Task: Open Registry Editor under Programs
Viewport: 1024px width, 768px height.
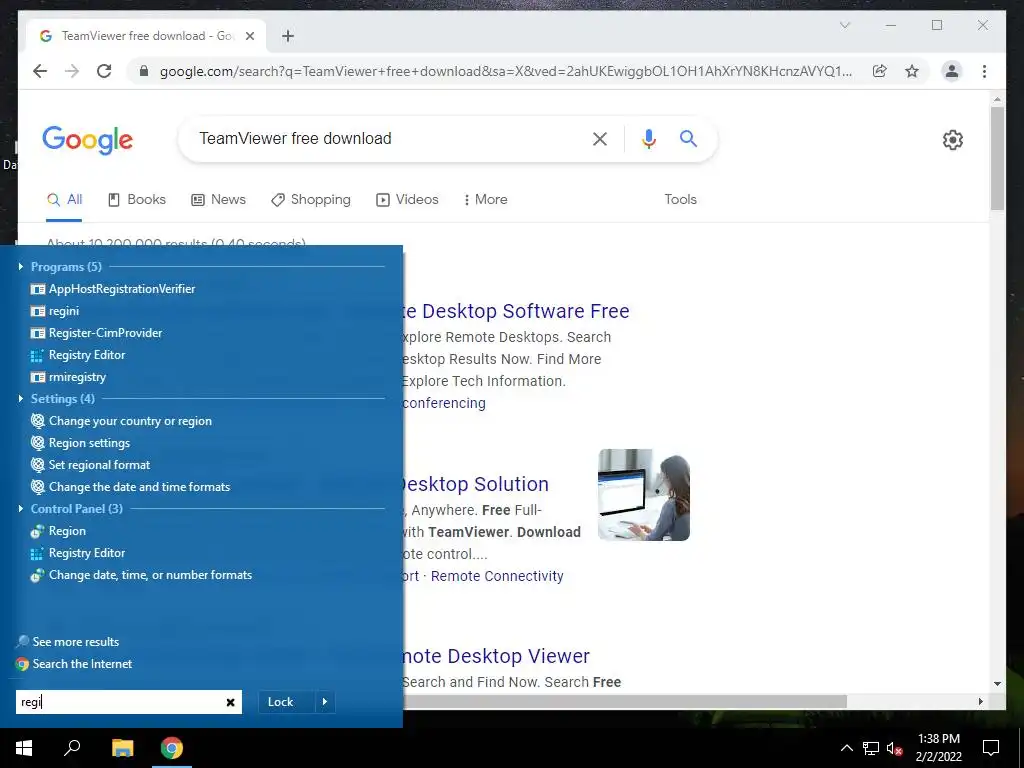Action: point(78,355)
